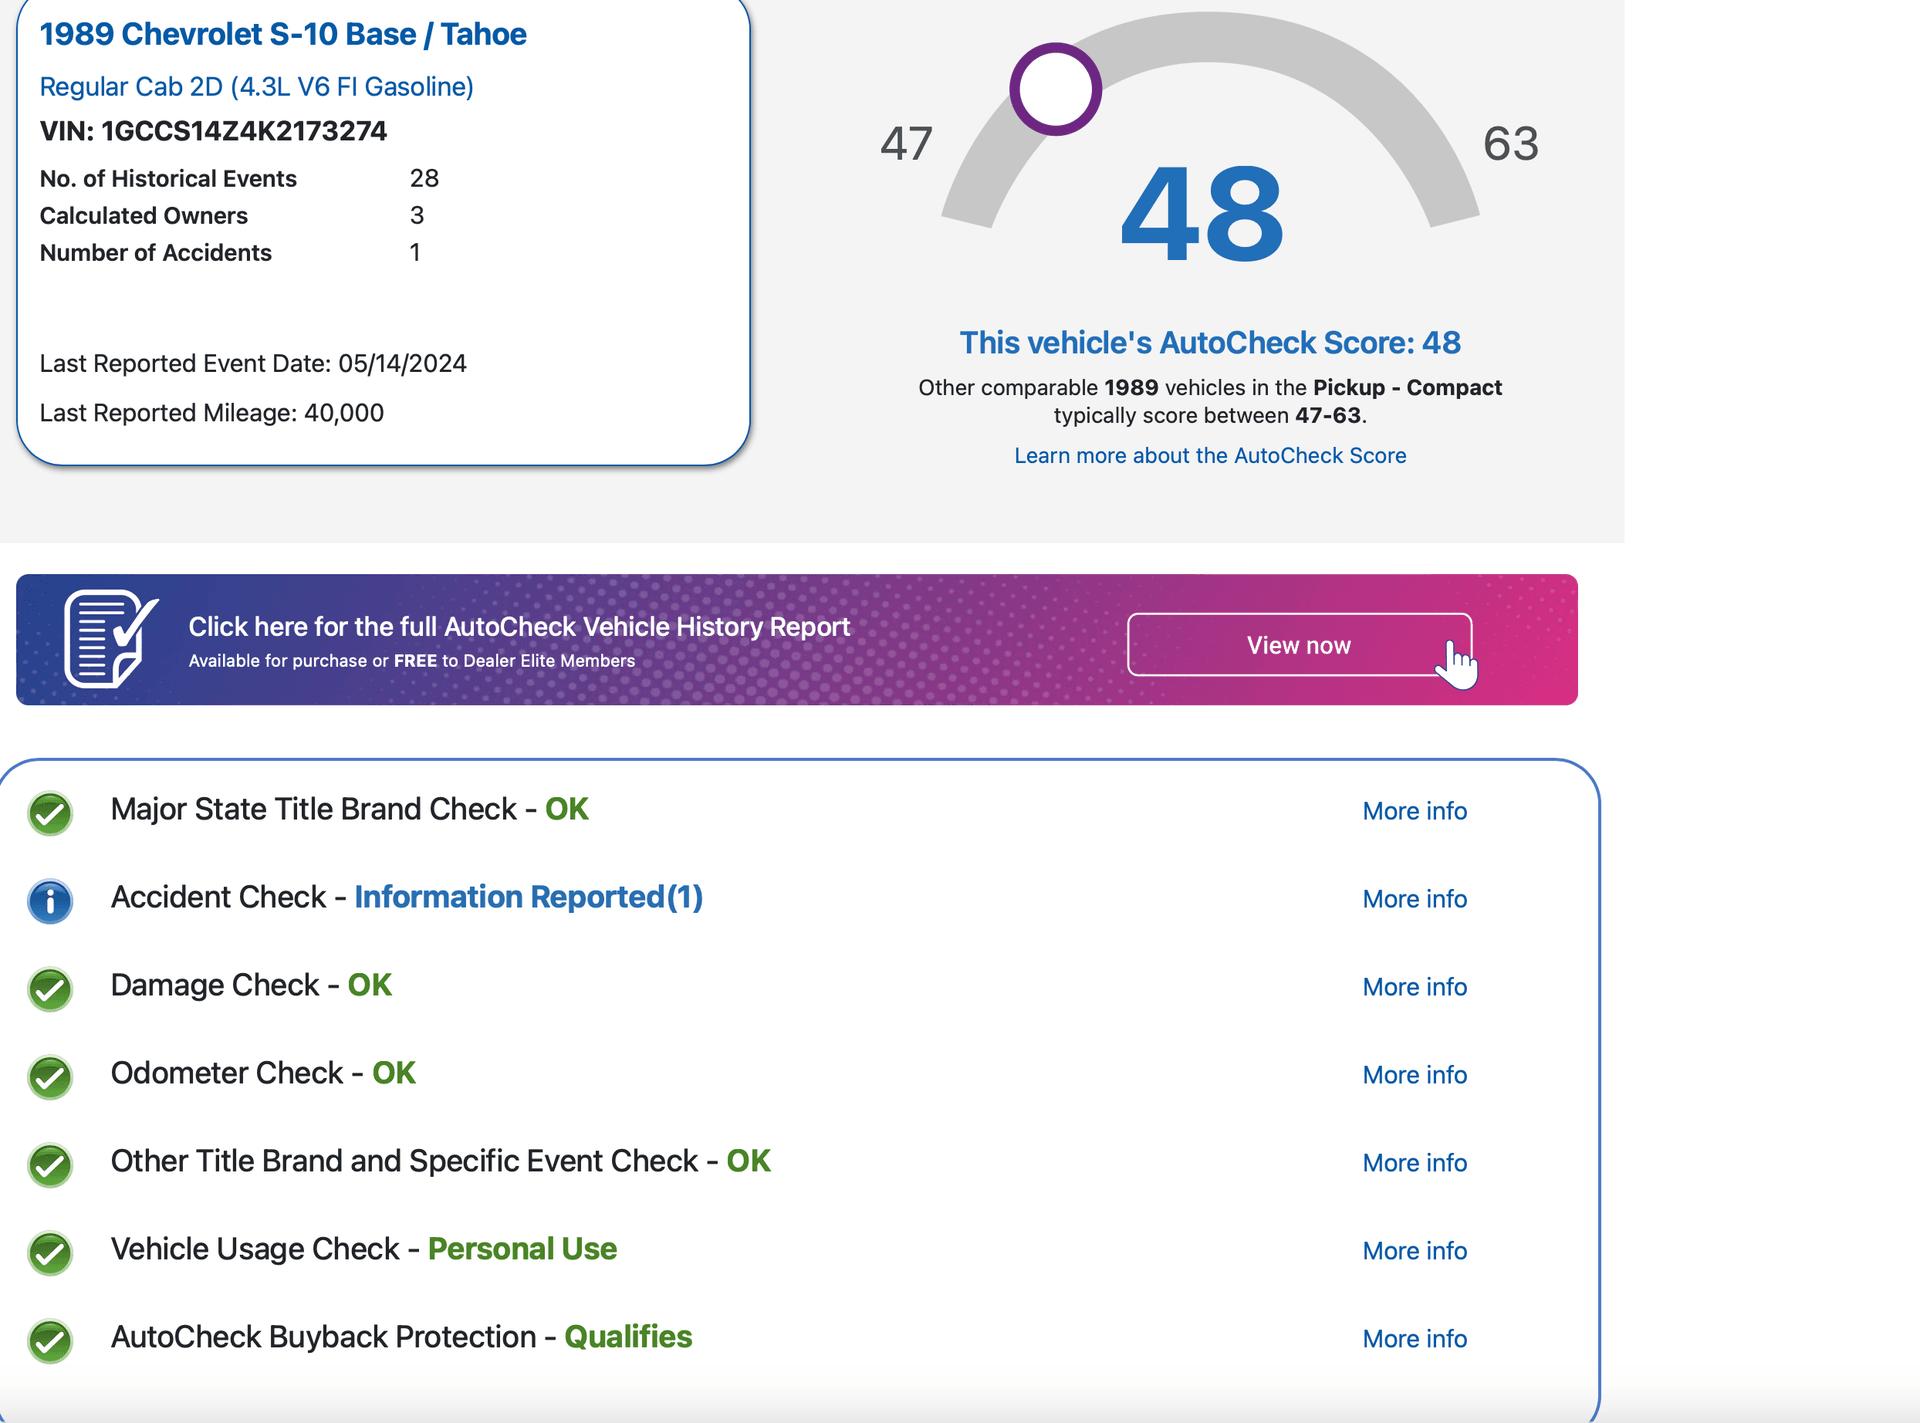Click the checkmark next to Other Title Brand
This screenshot has width=1920, height=1423.
point(50,1165)
